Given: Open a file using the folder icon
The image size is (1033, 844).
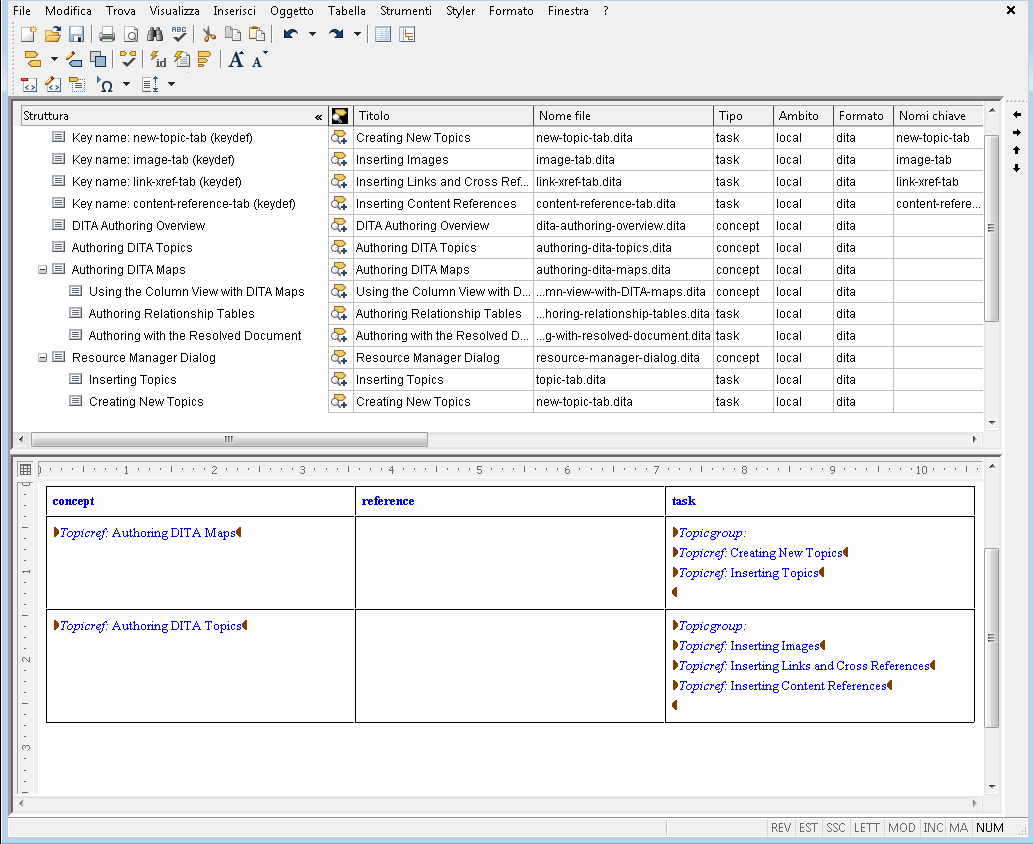Looking at the screenshot, I should 53,34.
